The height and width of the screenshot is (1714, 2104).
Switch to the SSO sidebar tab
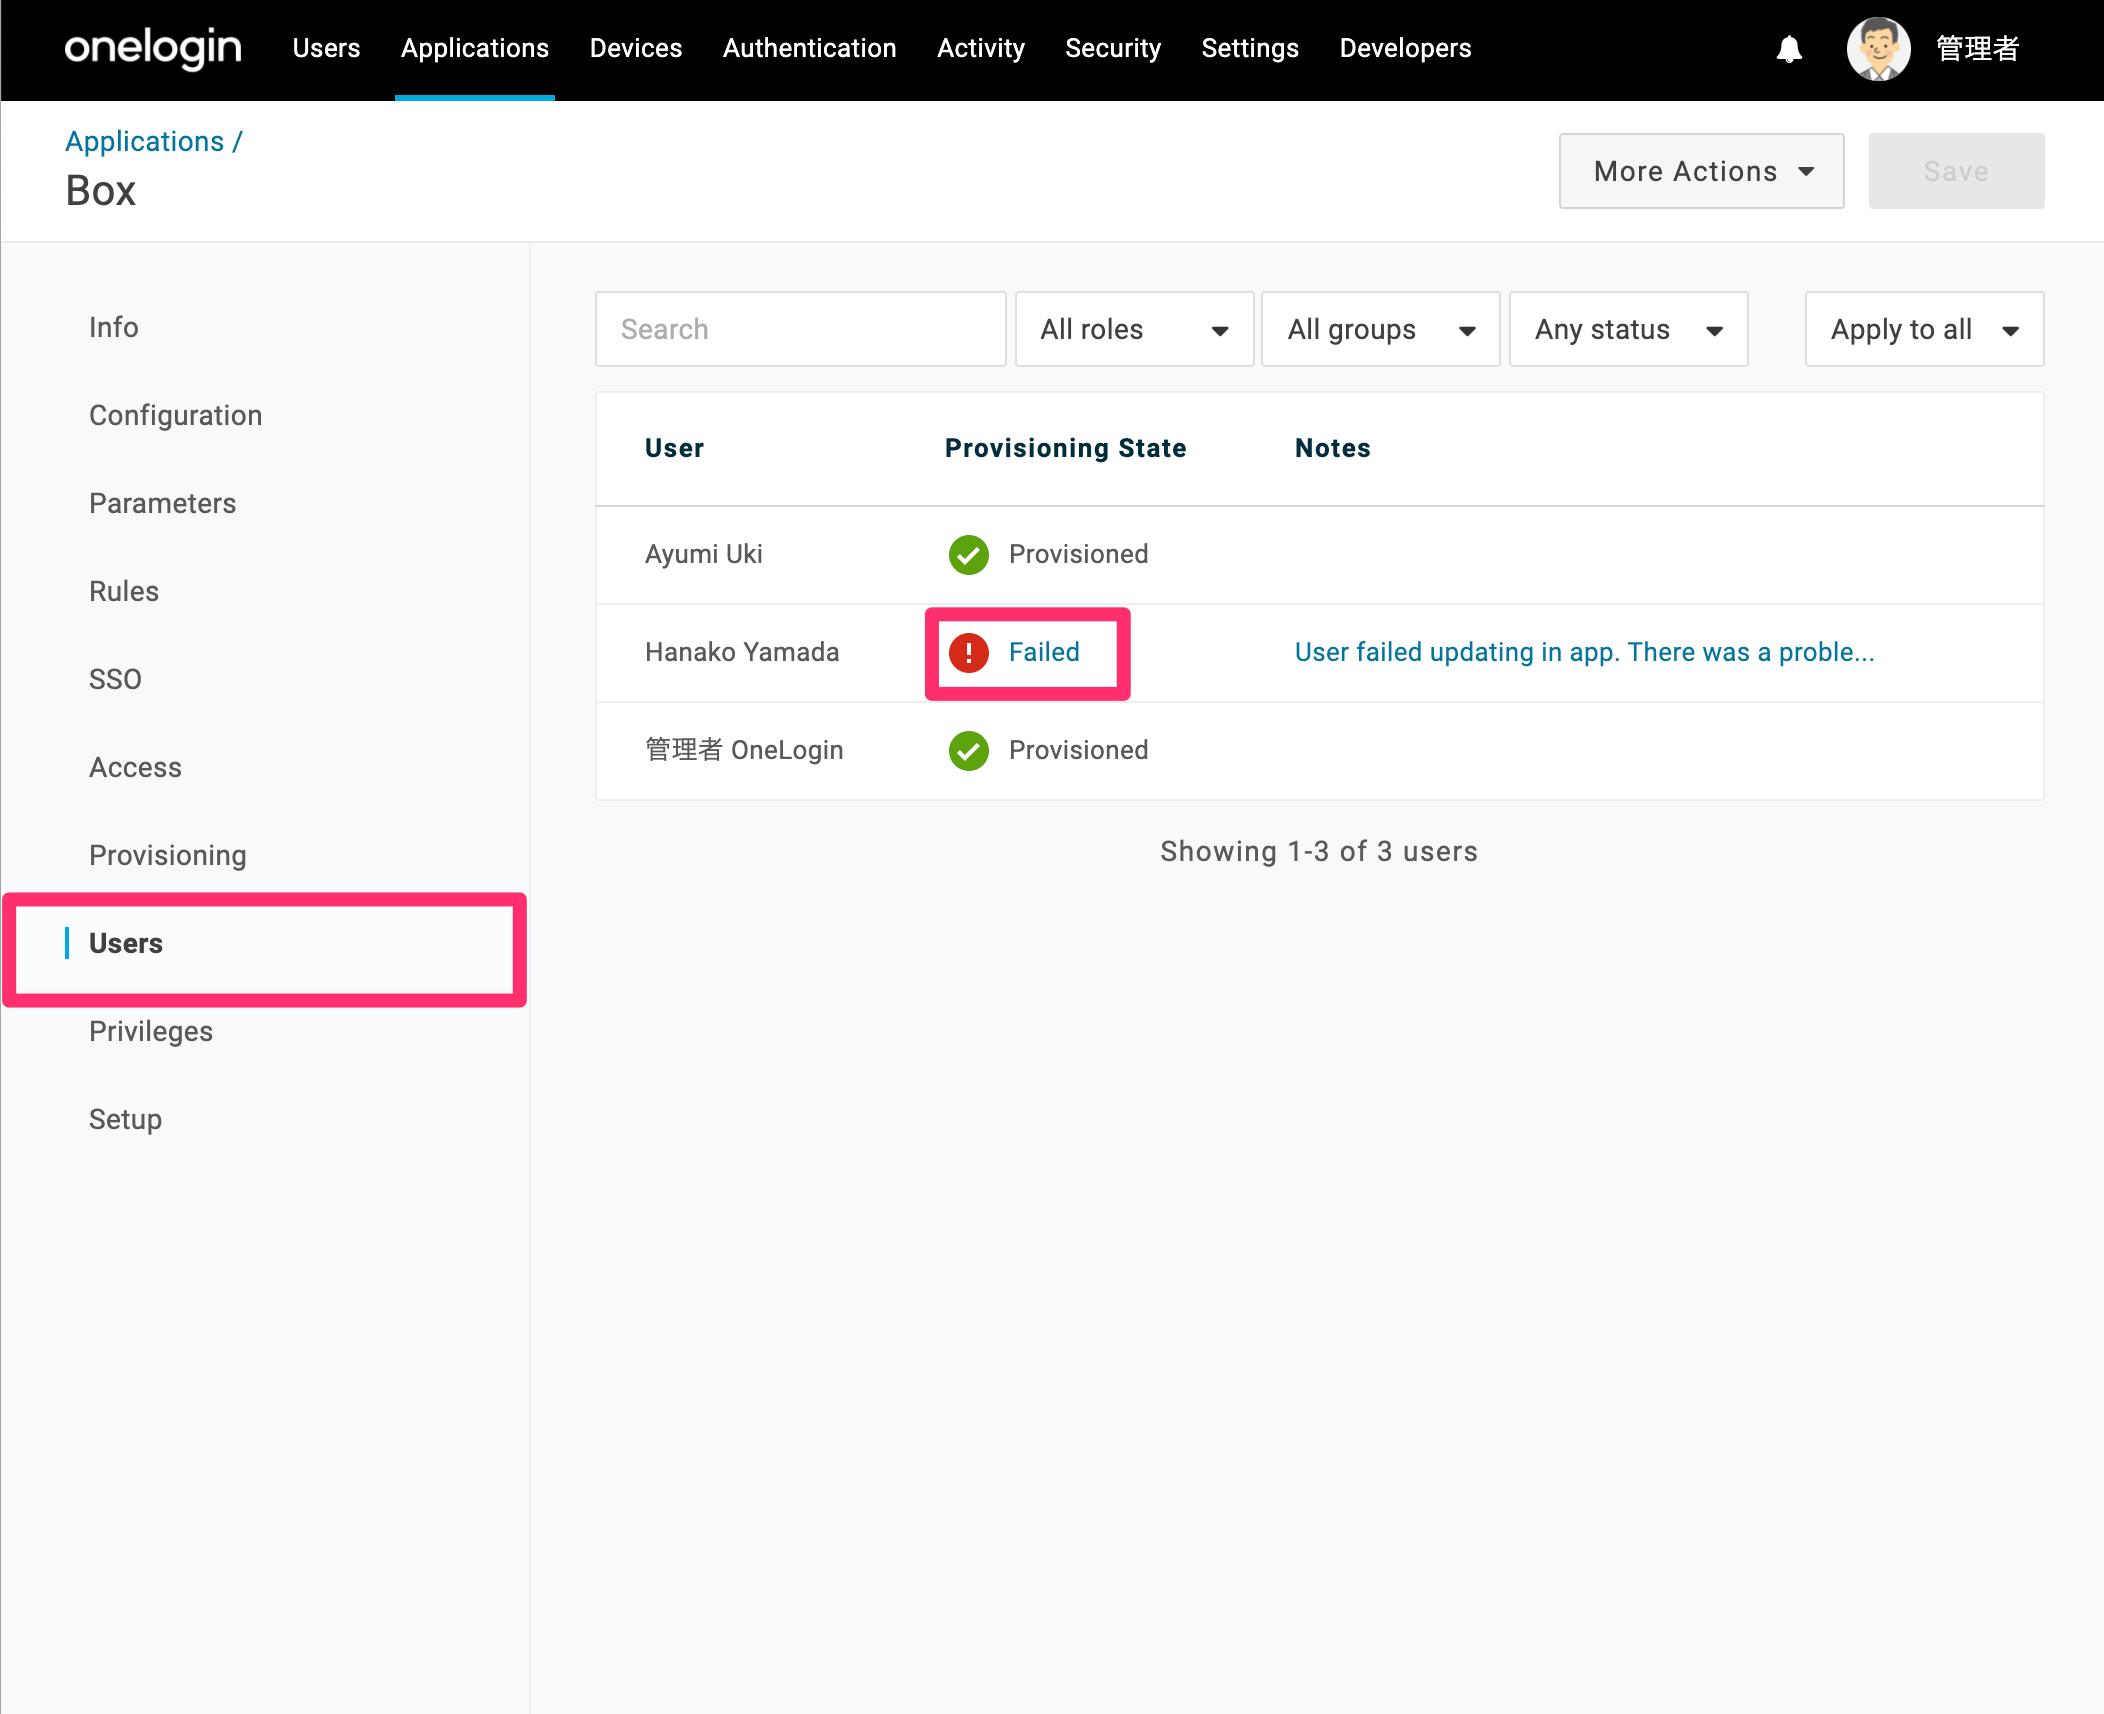[x=115, y=679]
